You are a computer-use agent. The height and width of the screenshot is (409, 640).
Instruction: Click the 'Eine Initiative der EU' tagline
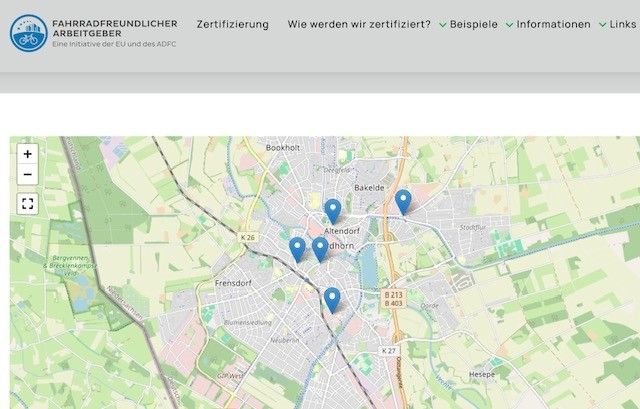tap(114, 45)
